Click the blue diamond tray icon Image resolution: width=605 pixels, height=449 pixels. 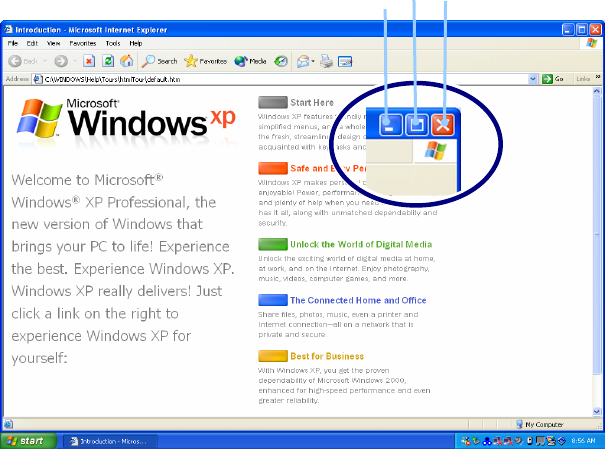[x=562, y=441]
